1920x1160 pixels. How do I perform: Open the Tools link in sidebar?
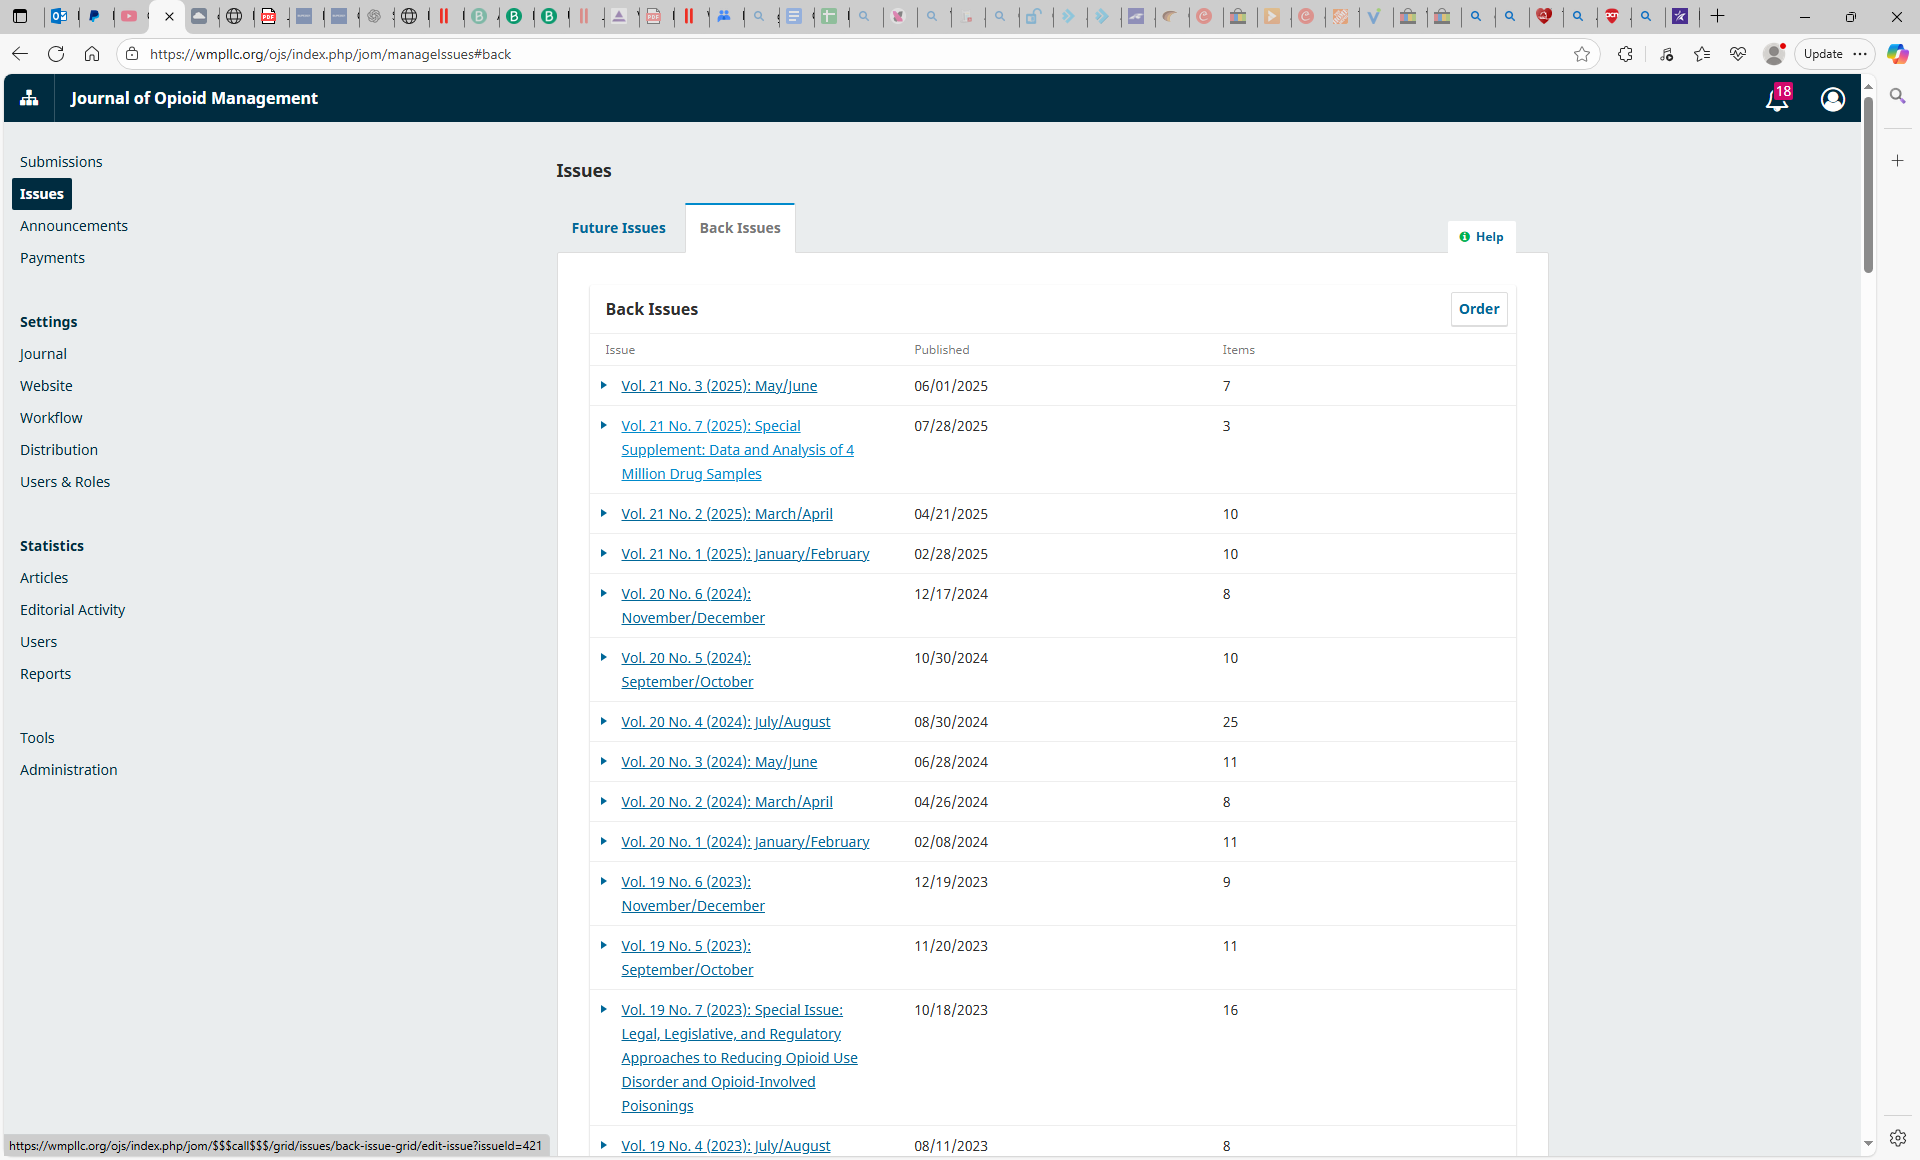(x=37, y=738)
